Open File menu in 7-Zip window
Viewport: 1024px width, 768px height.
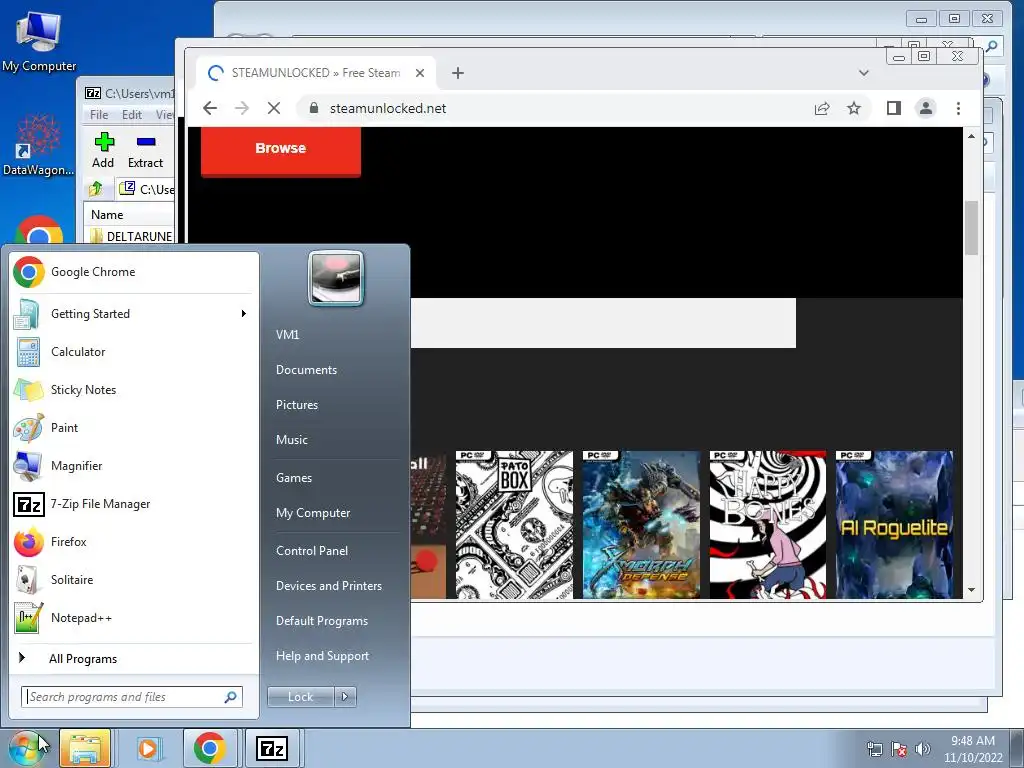99,115
